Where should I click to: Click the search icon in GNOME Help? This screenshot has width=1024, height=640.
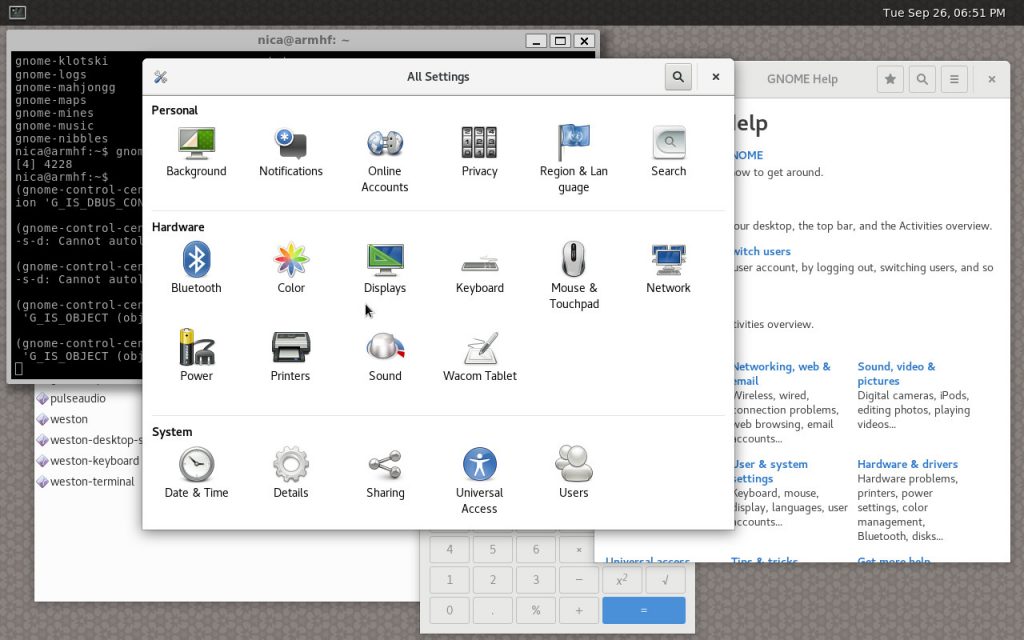pos(922,79)
